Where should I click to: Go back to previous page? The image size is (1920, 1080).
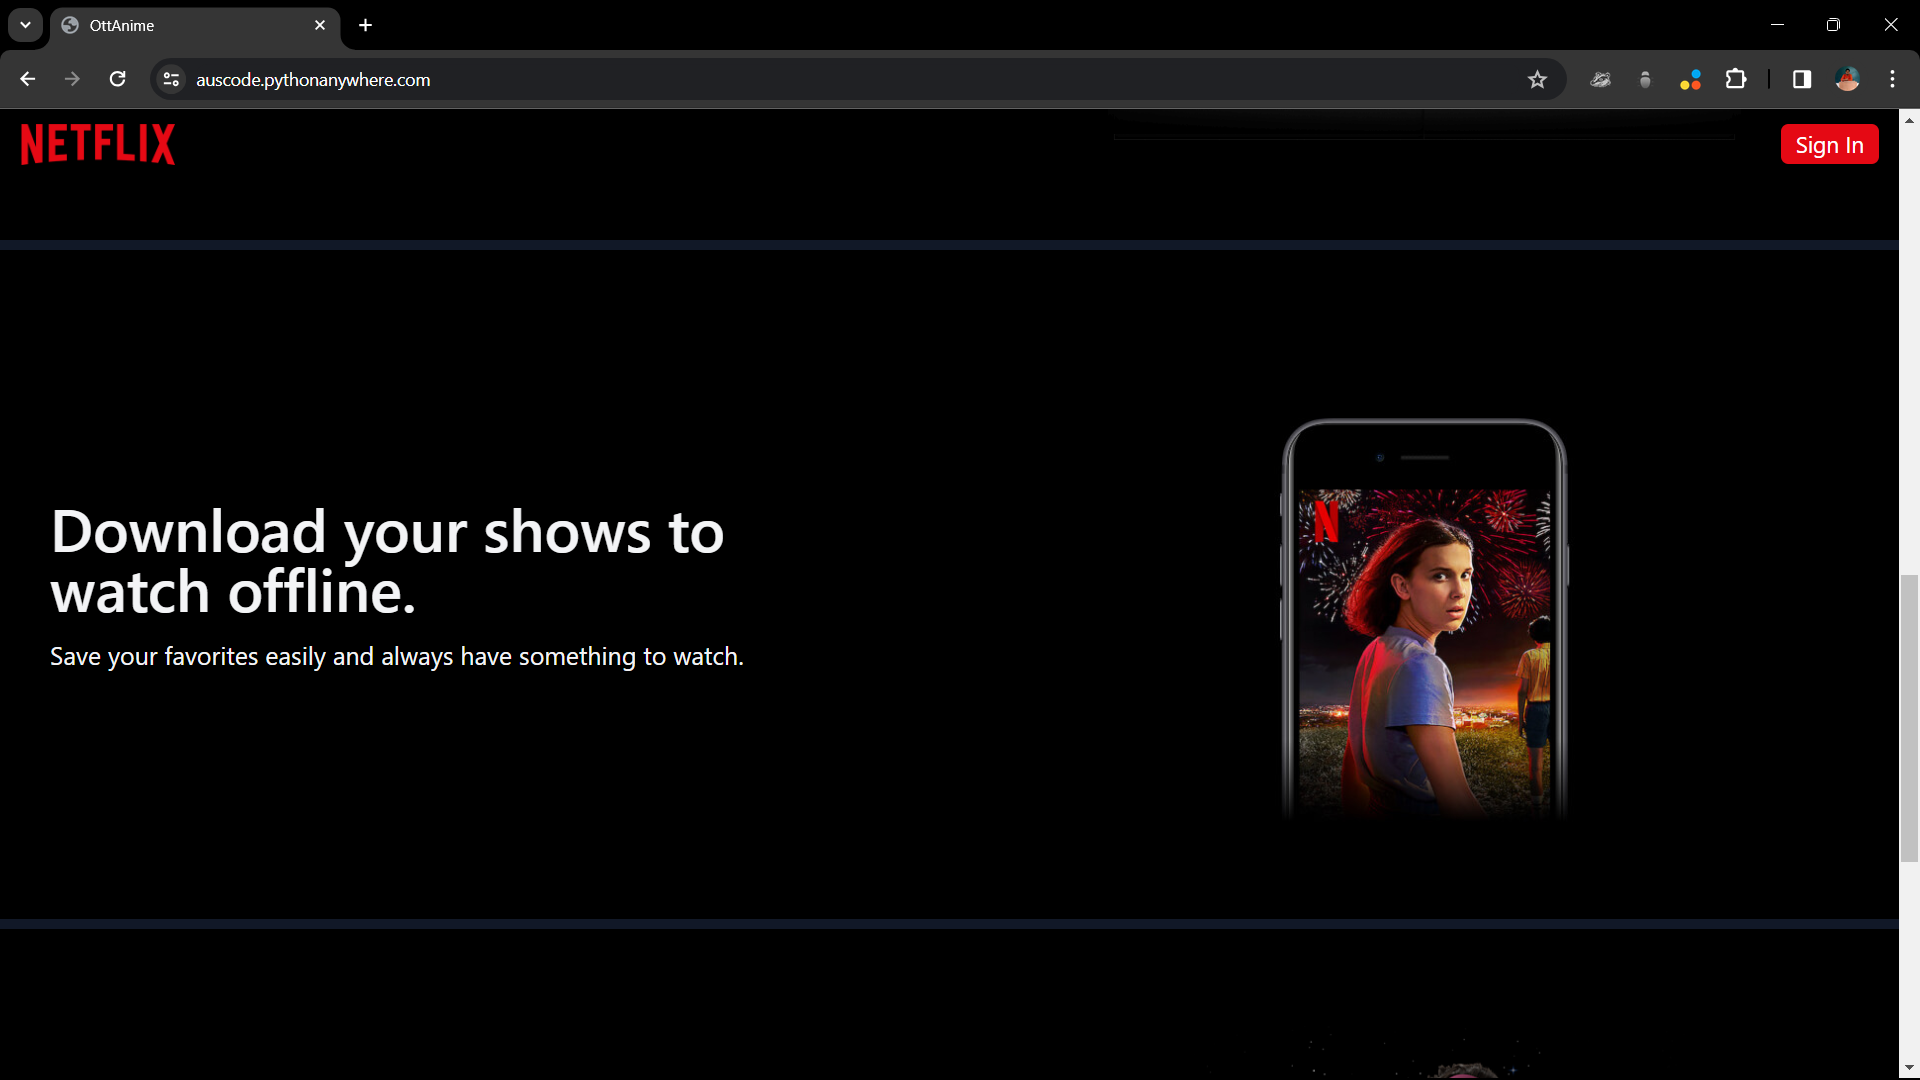pyautogui.click(x=27, y=79)
